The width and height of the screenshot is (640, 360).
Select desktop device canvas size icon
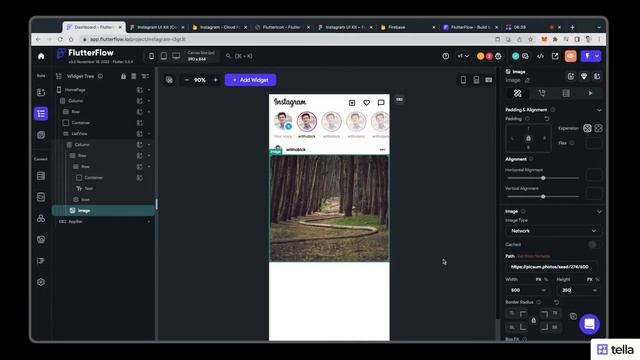176,56
